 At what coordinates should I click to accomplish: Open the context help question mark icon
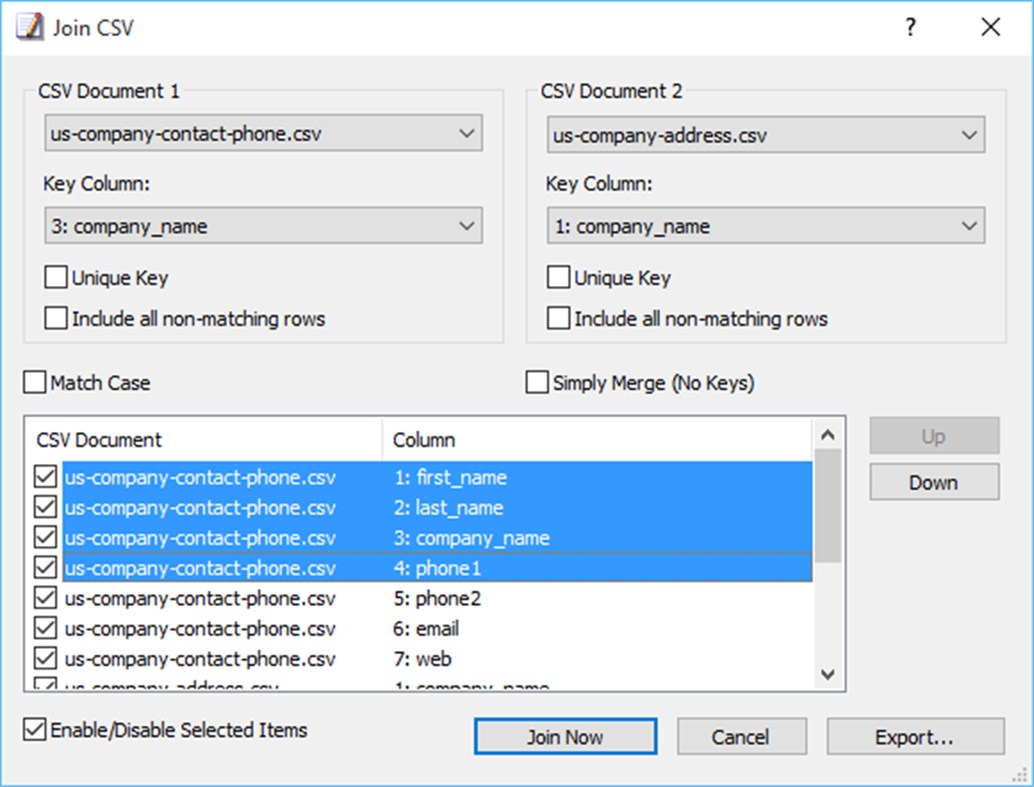(910, 27)
